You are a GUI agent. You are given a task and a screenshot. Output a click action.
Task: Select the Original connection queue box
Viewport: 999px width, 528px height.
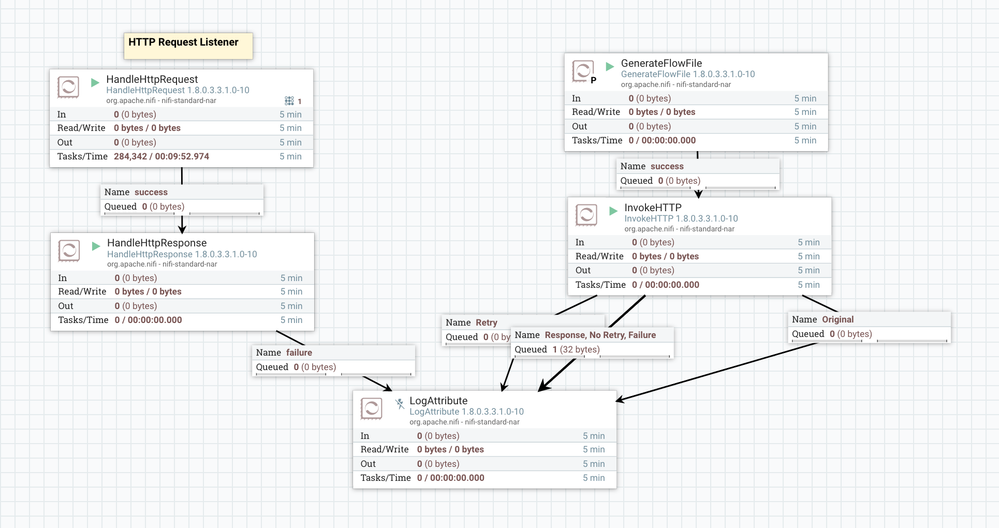point(870,327)
